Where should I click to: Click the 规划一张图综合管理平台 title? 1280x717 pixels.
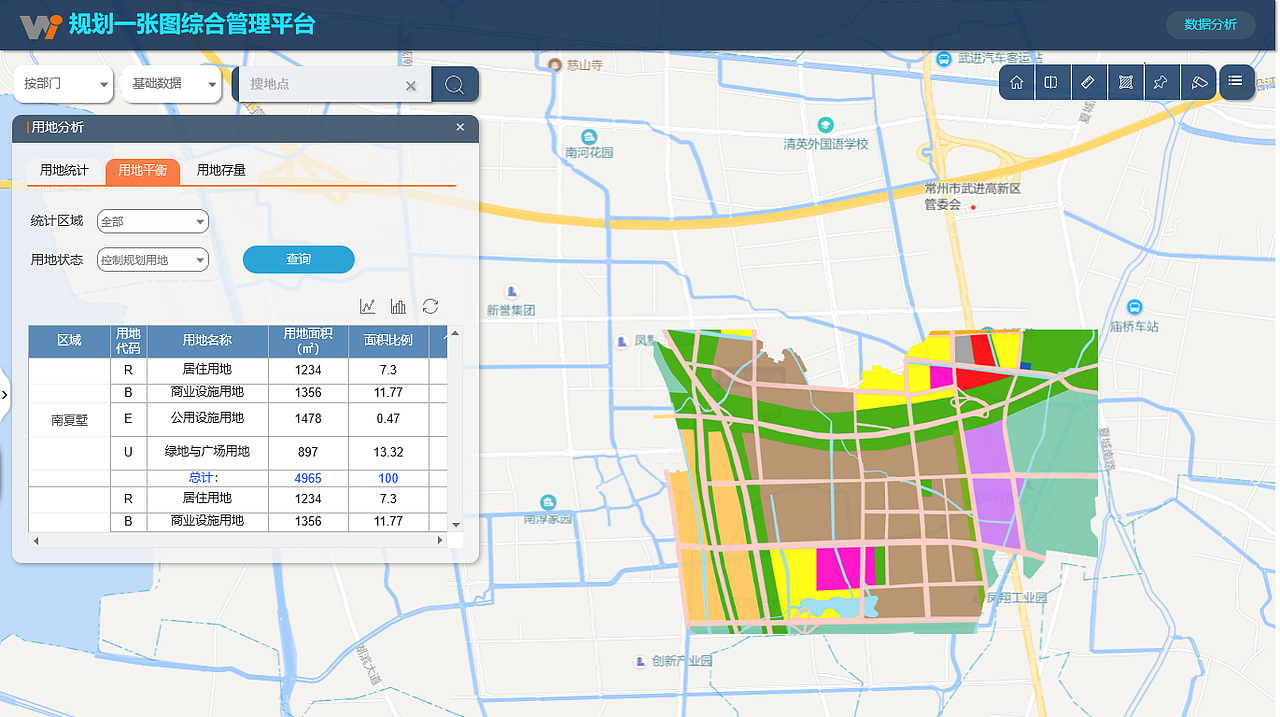pos(192,25)
